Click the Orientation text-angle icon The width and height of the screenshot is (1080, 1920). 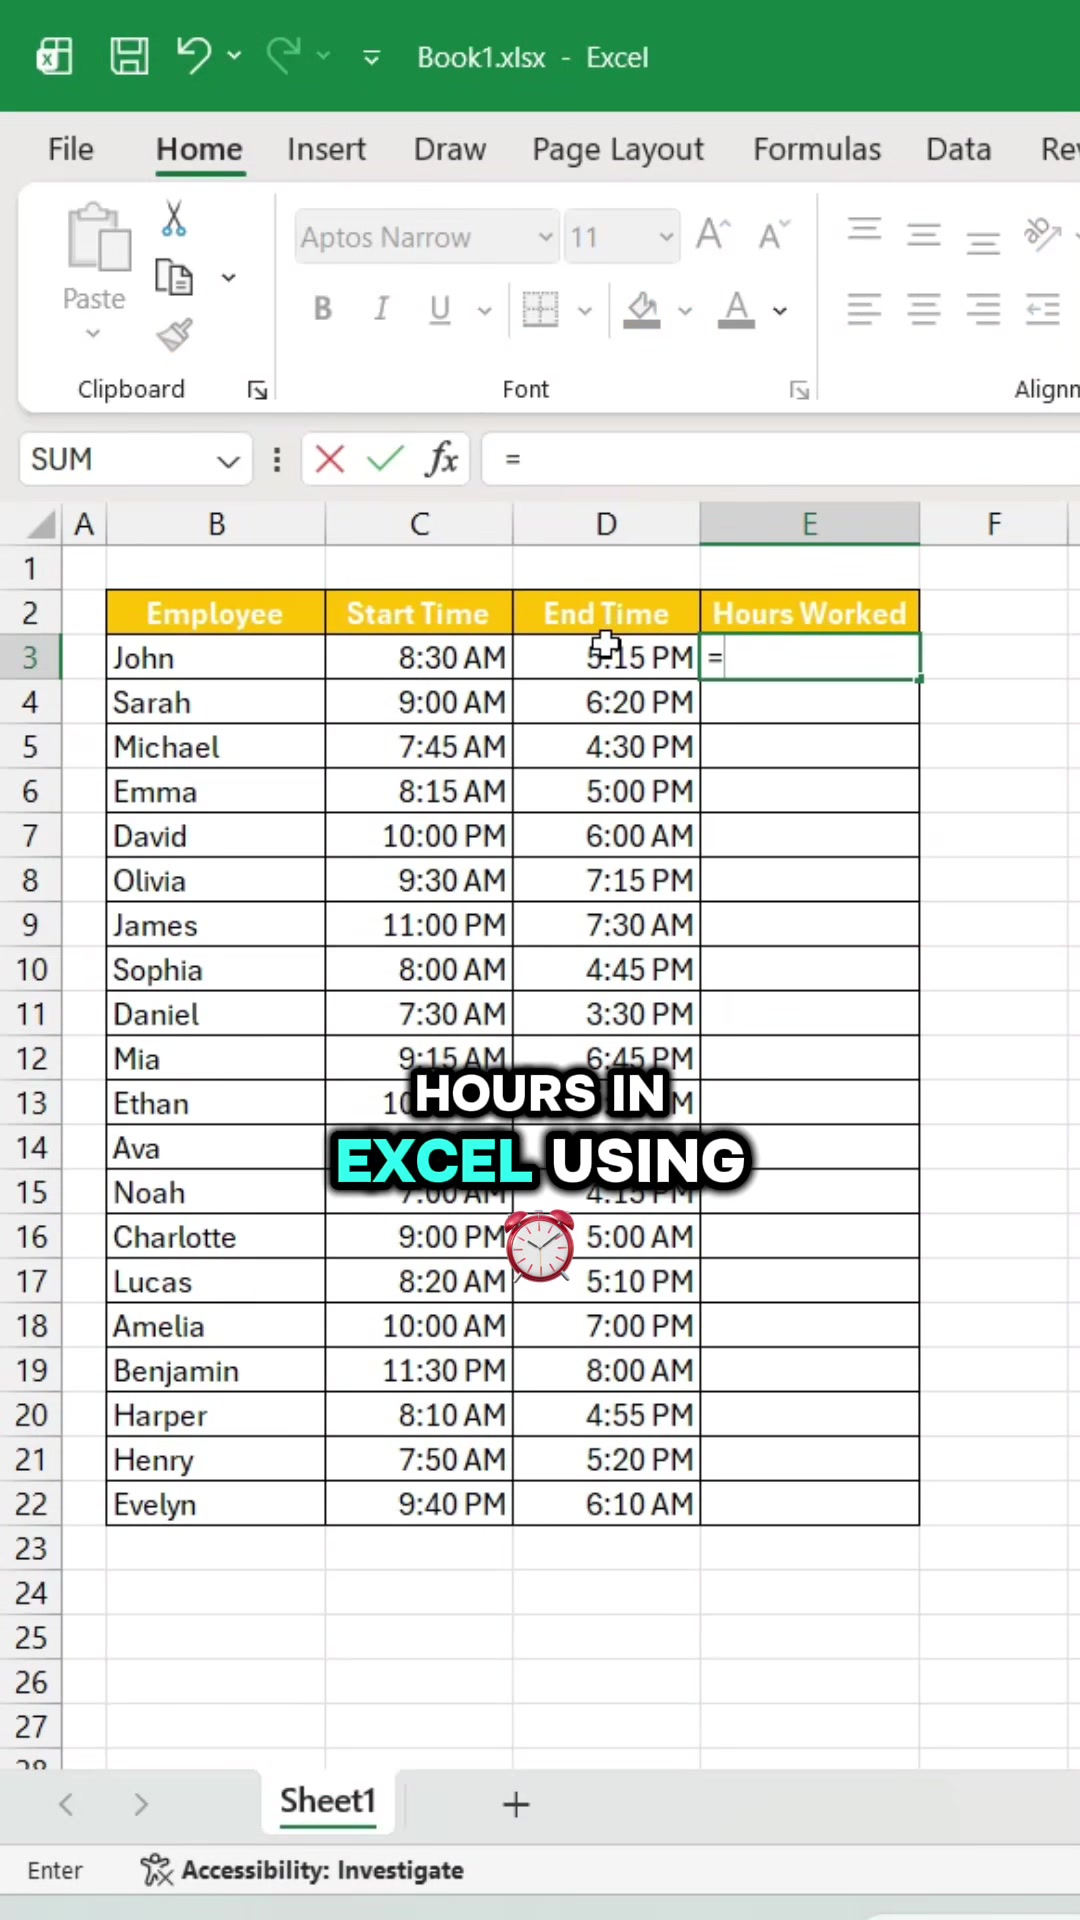[1042, 235]
